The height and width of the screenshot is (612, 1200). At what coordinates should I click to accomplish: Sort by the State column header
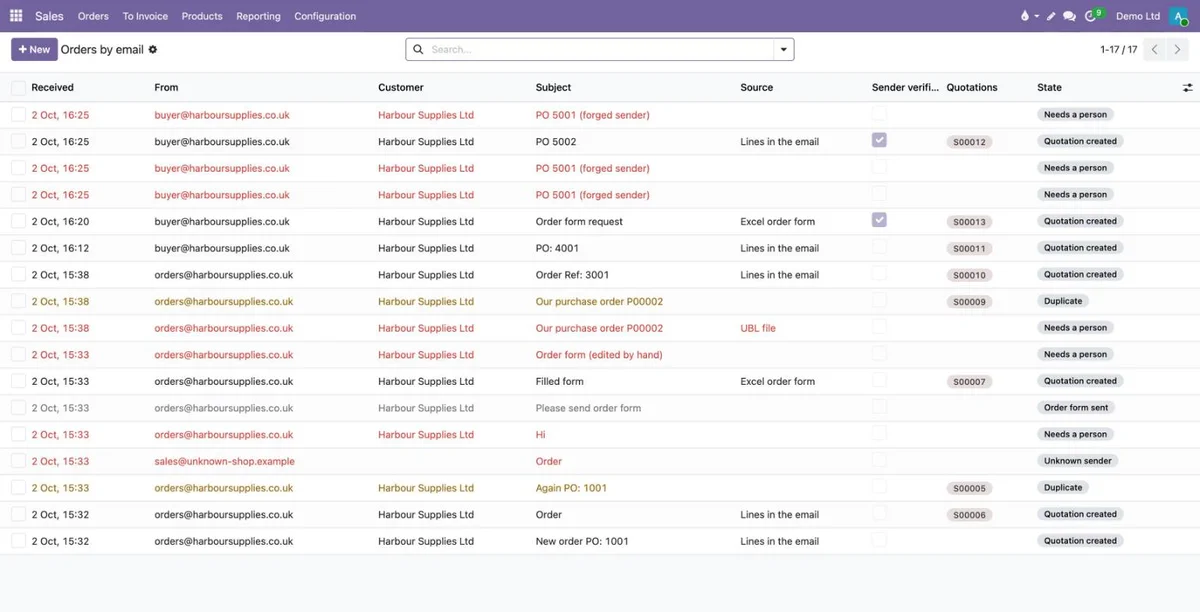tap(1049, 88)
